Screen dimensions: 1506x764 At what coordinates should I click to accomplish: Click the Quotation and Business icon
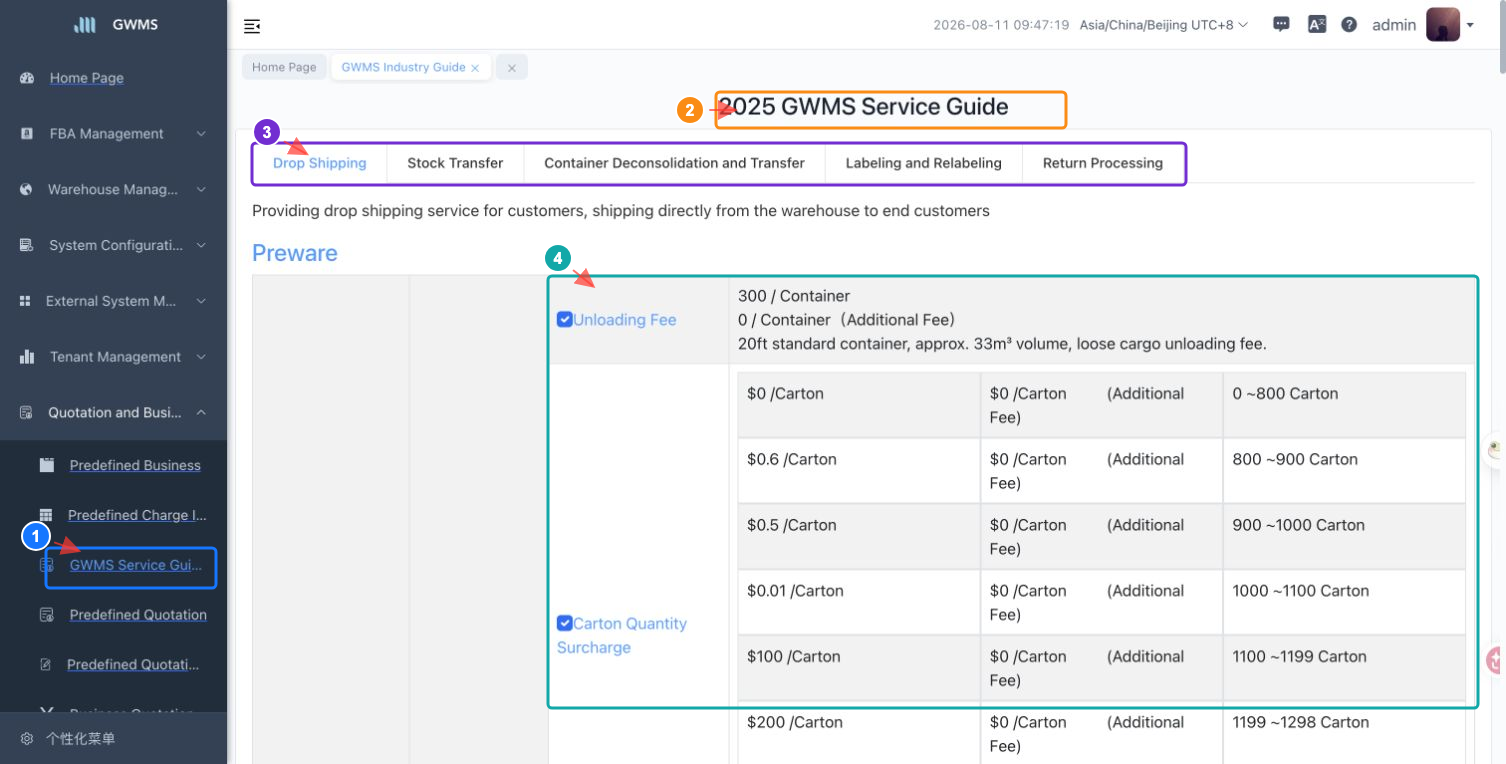27,413
